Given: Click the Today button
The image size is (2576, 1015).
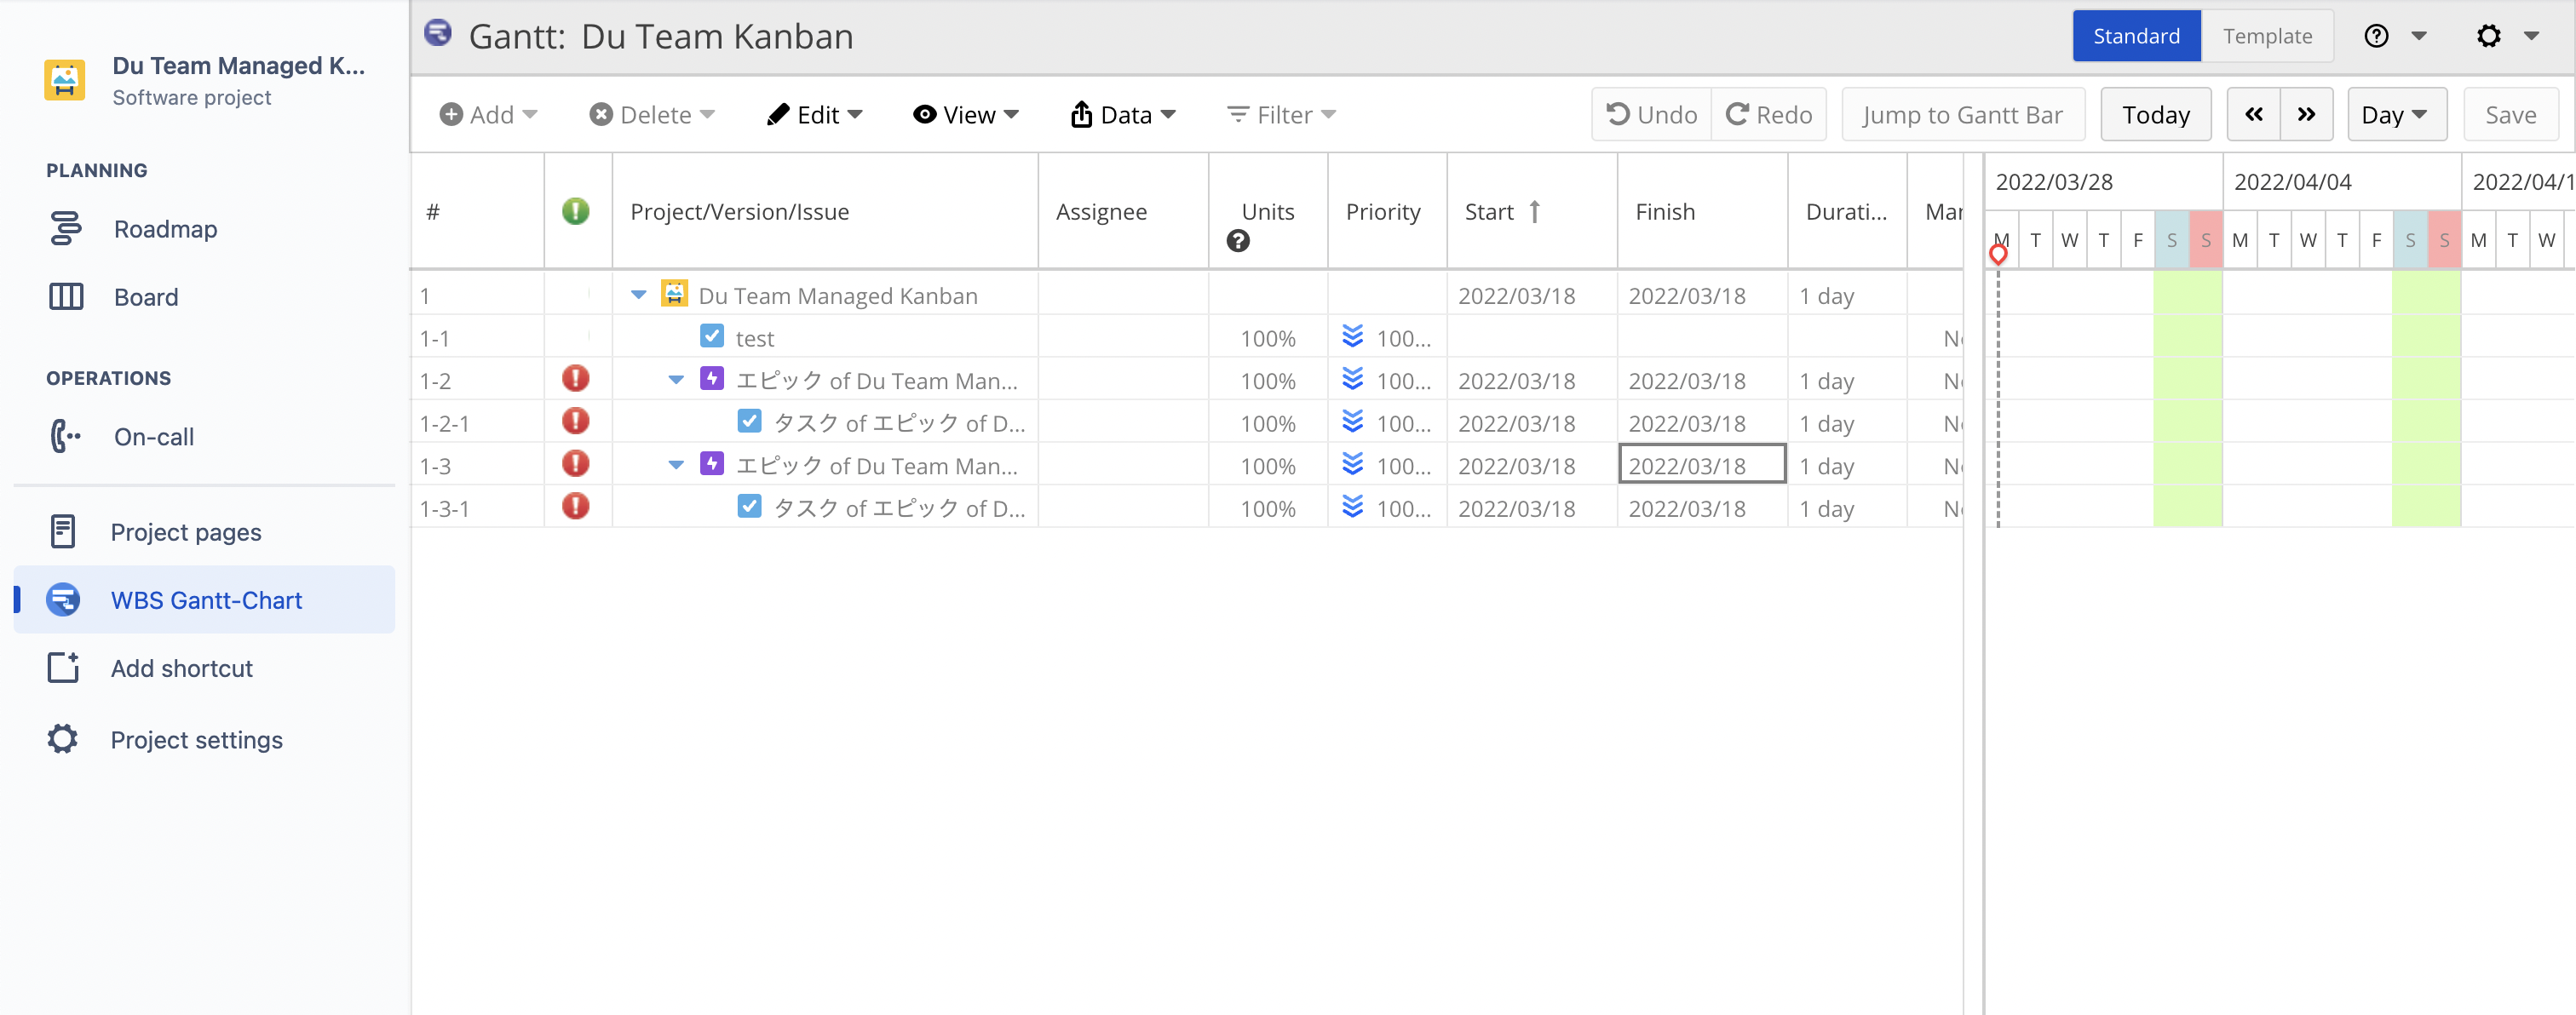Looking at the screenshot, I should (2155, 115).
